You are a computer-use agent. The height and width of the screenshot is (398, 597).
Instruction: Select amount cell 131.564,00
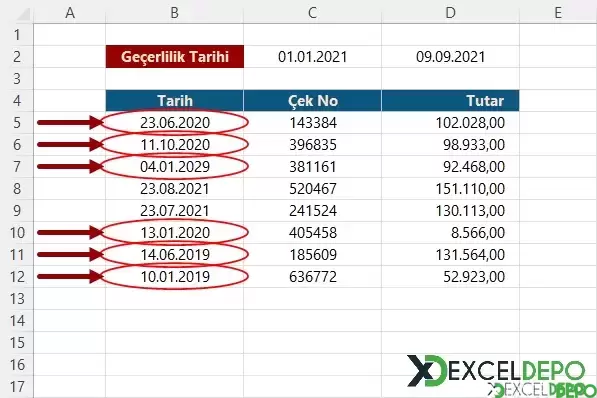click(450, 254)
